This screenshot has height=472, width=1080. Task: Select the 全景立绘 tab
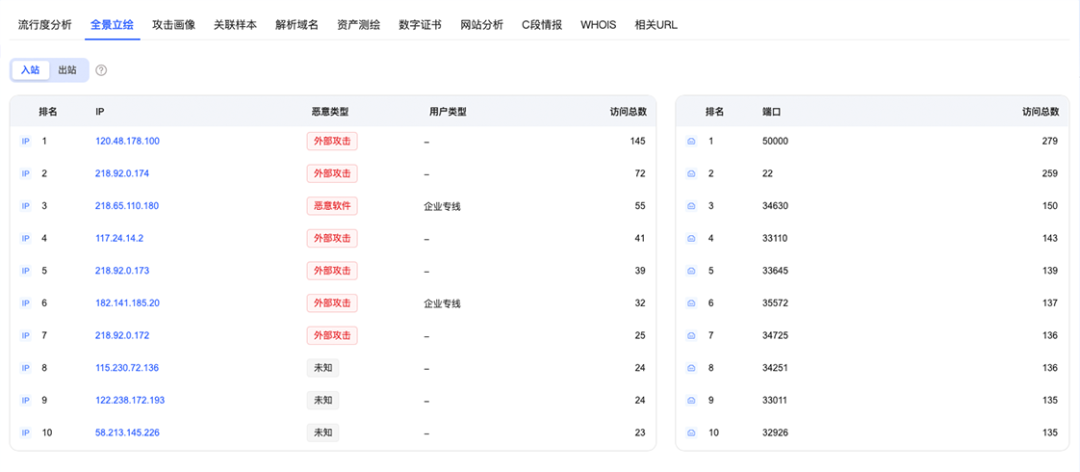(112, 25)
